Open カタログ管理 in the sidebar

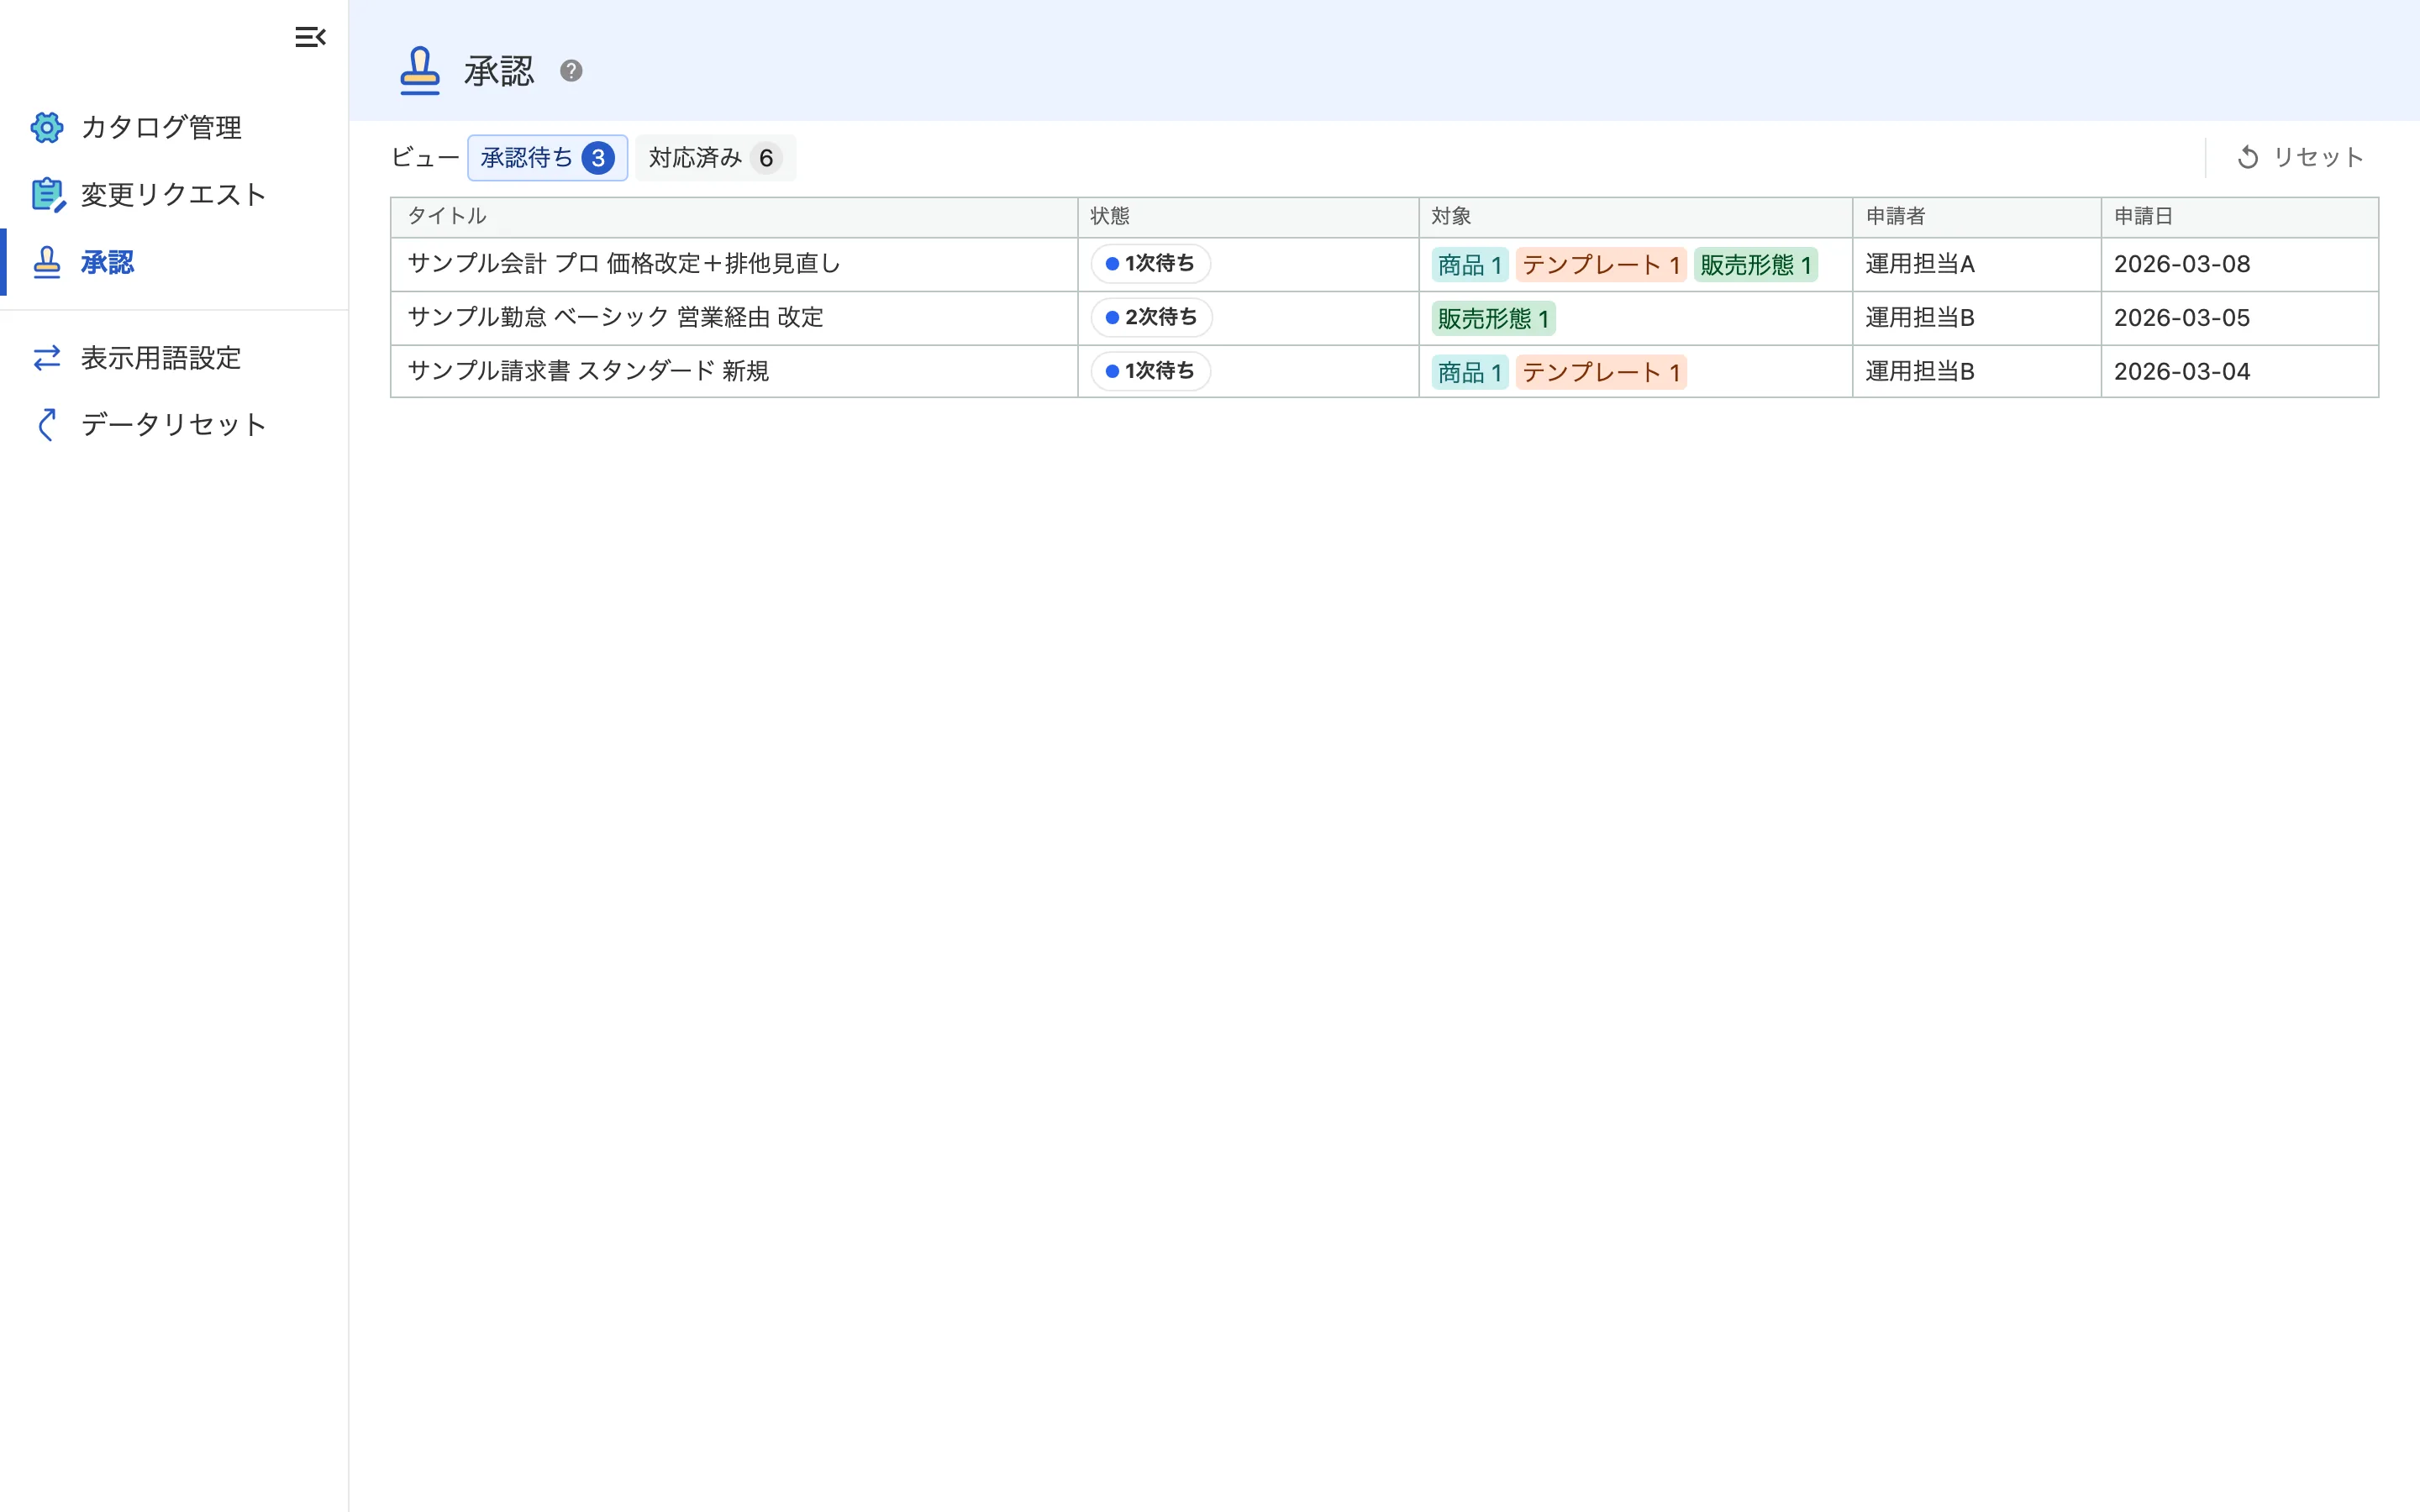[x=174, y=127]
